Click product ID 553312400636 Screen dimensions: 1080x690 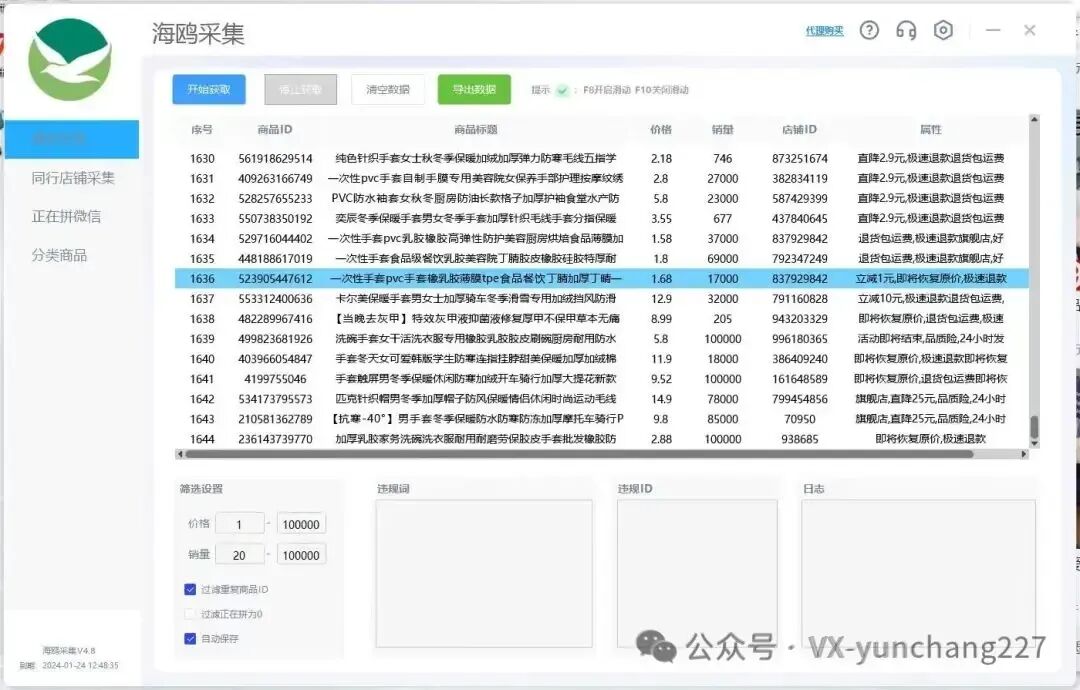(x=275, y=298)
